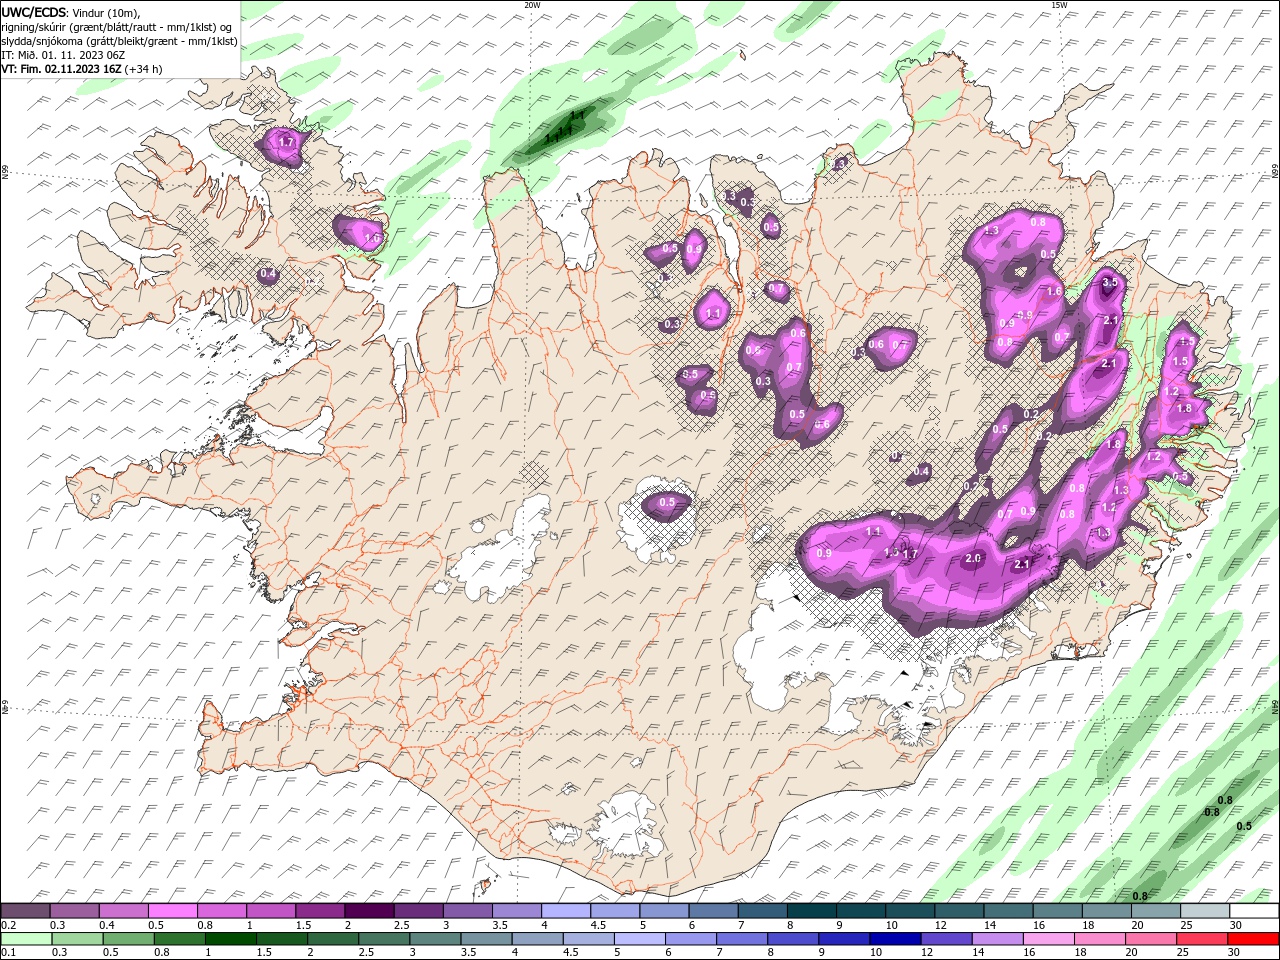Click the 'slydda/snjókoma (grátt/bleikt/grænt' description line
Image resolution: width=1280 pixels, height=960 pixels.
(119, 41)
